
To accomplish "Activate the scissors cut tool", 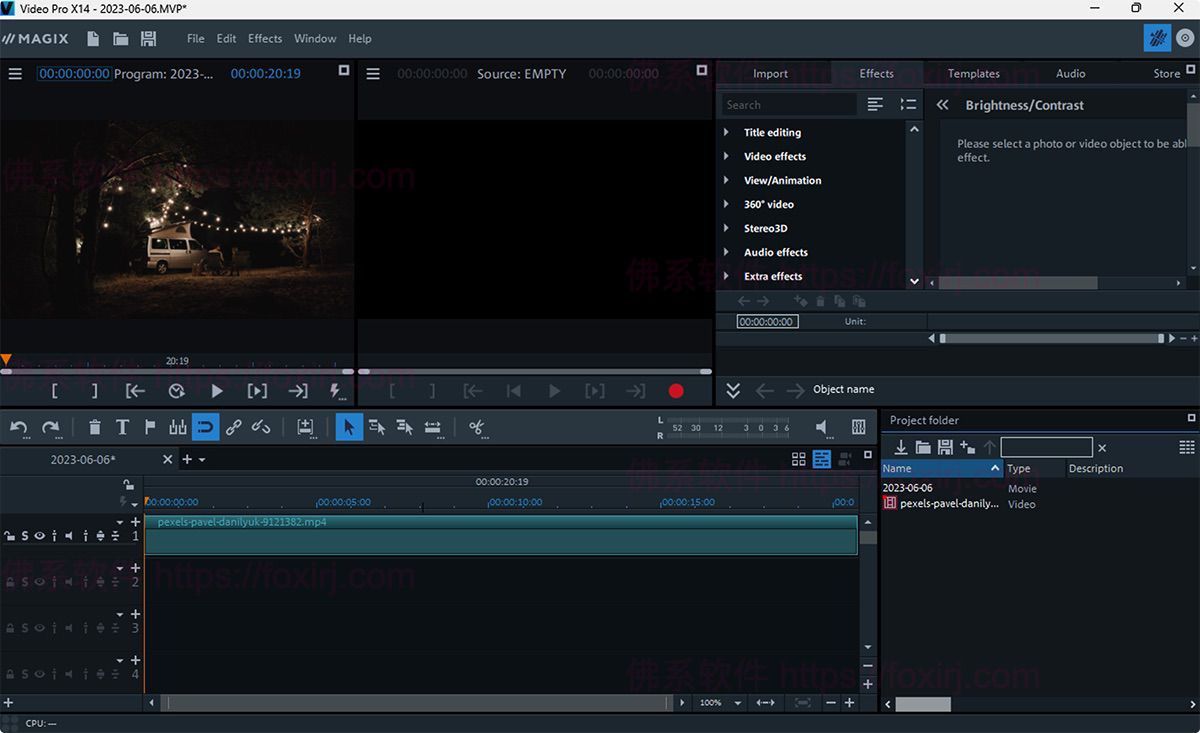I will pyautogui.click(x=477, y=427).
